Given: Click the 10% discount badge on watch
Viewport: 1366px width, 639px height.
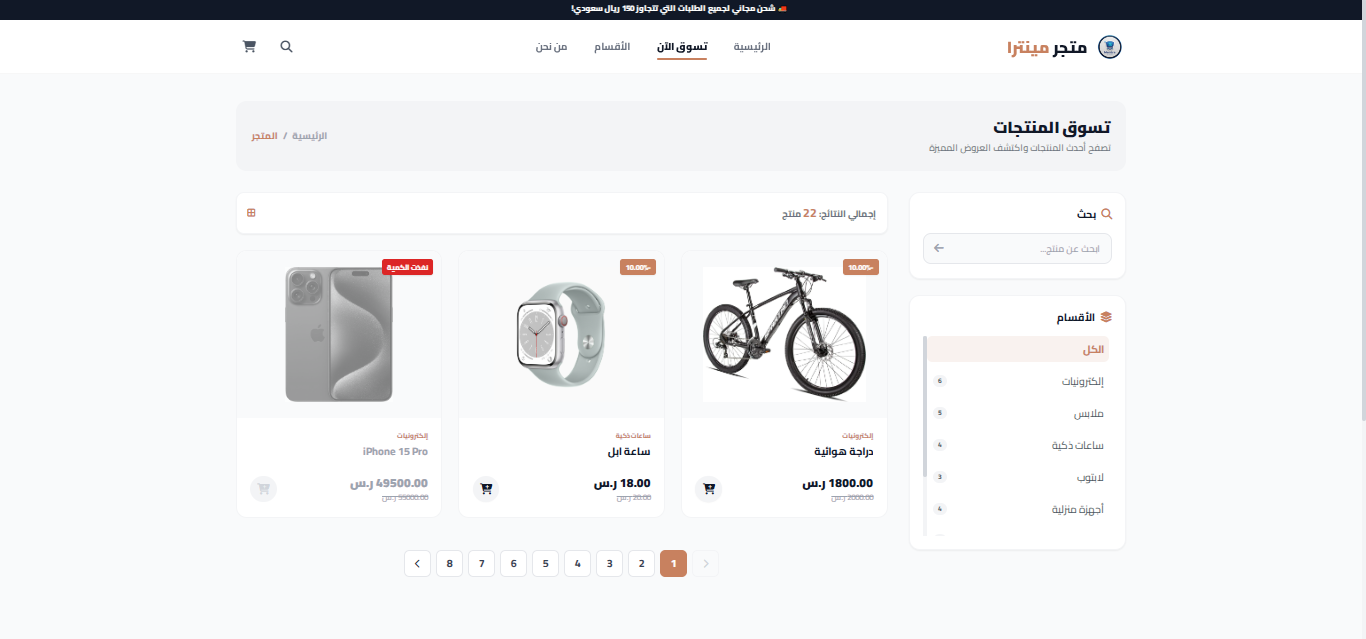Looking at the screenshot, I should 637,267.
